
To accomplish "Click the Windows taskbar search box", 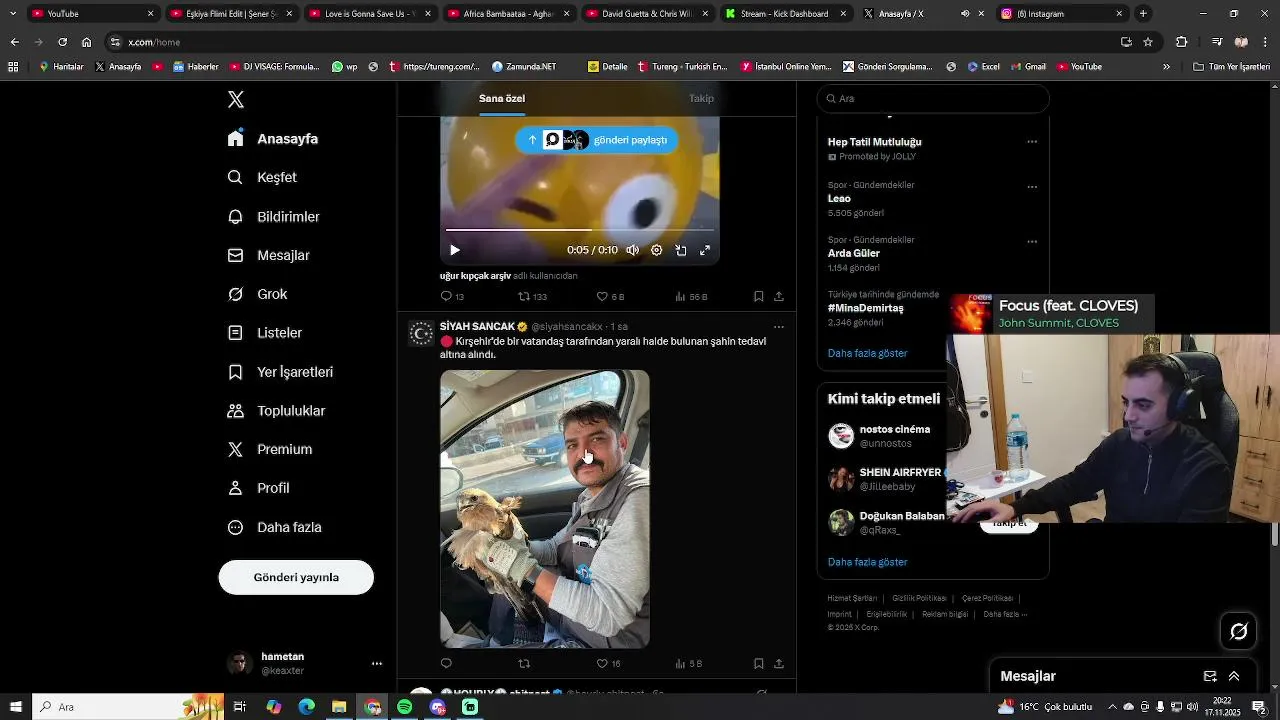I will [x=128, y=707].
